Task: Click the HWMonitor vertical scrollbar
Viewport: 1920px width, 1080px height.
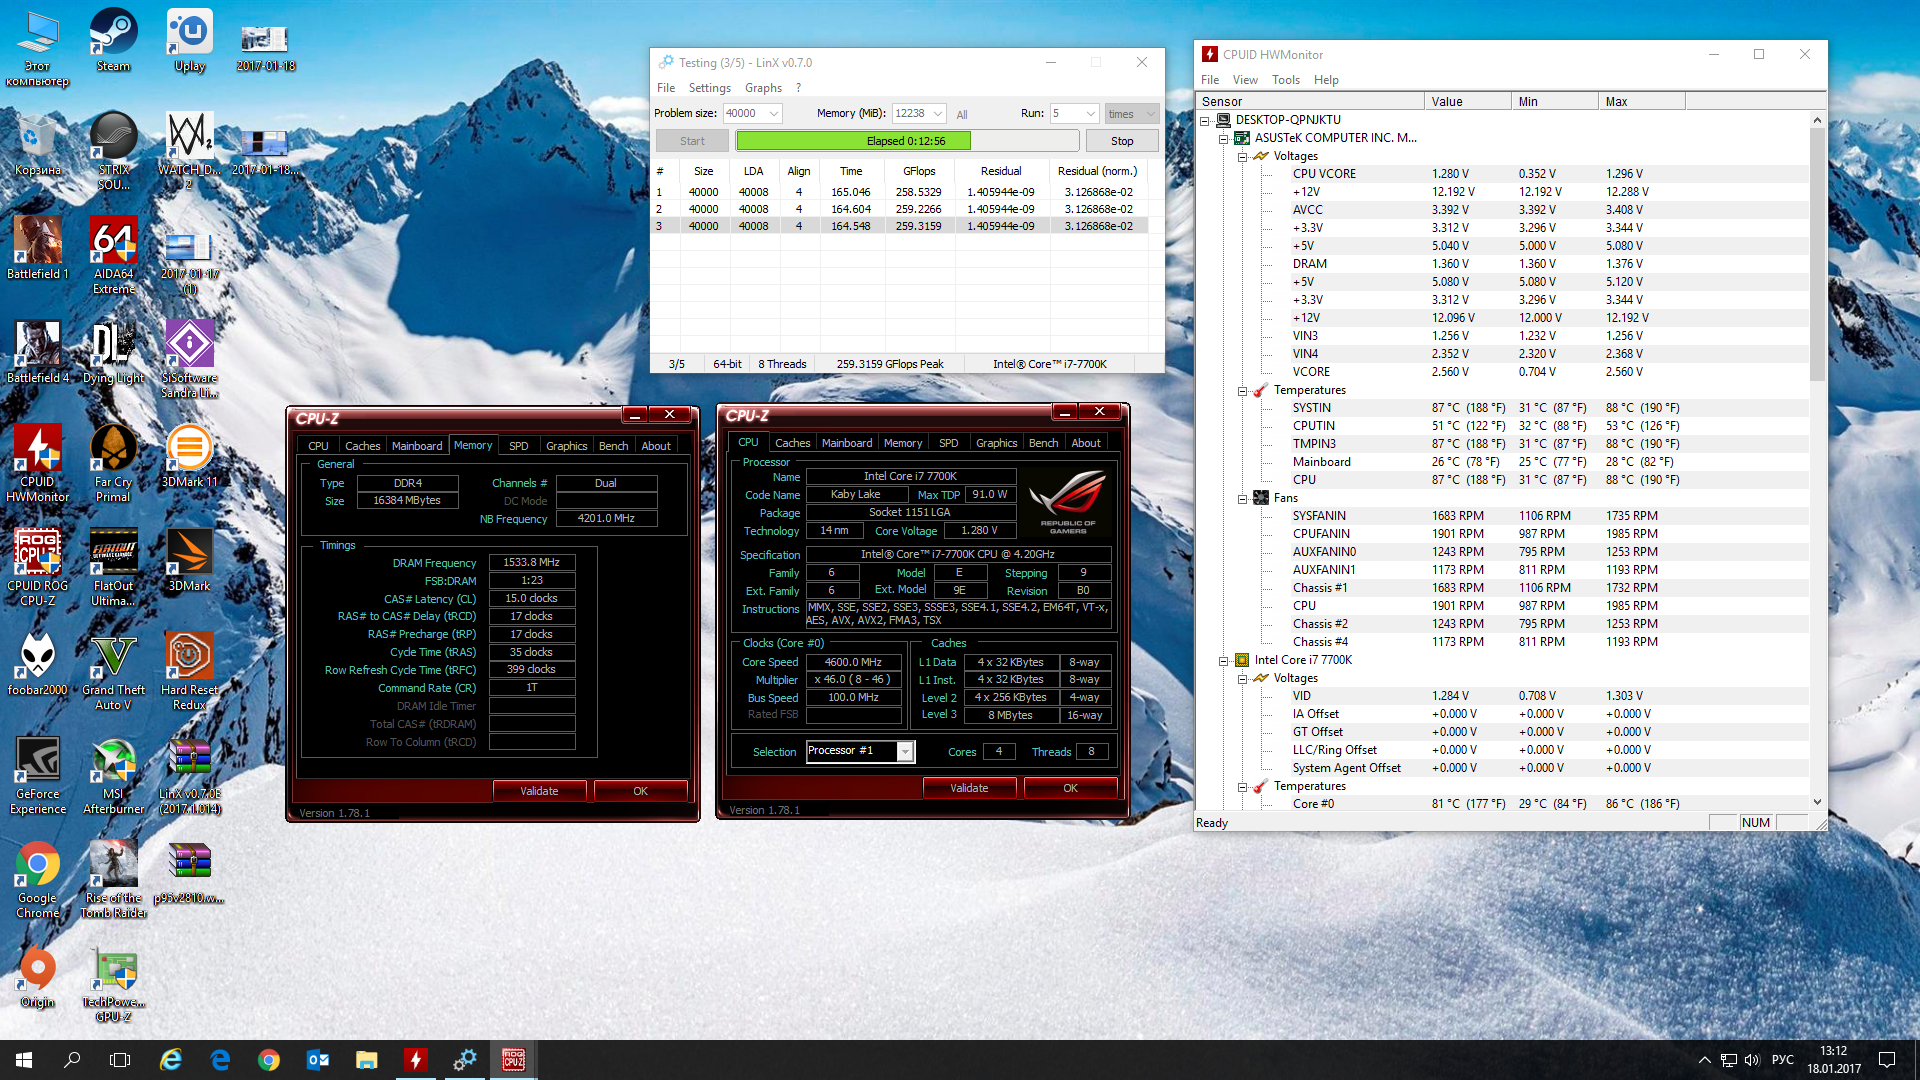Action: tap(1817, 461)
